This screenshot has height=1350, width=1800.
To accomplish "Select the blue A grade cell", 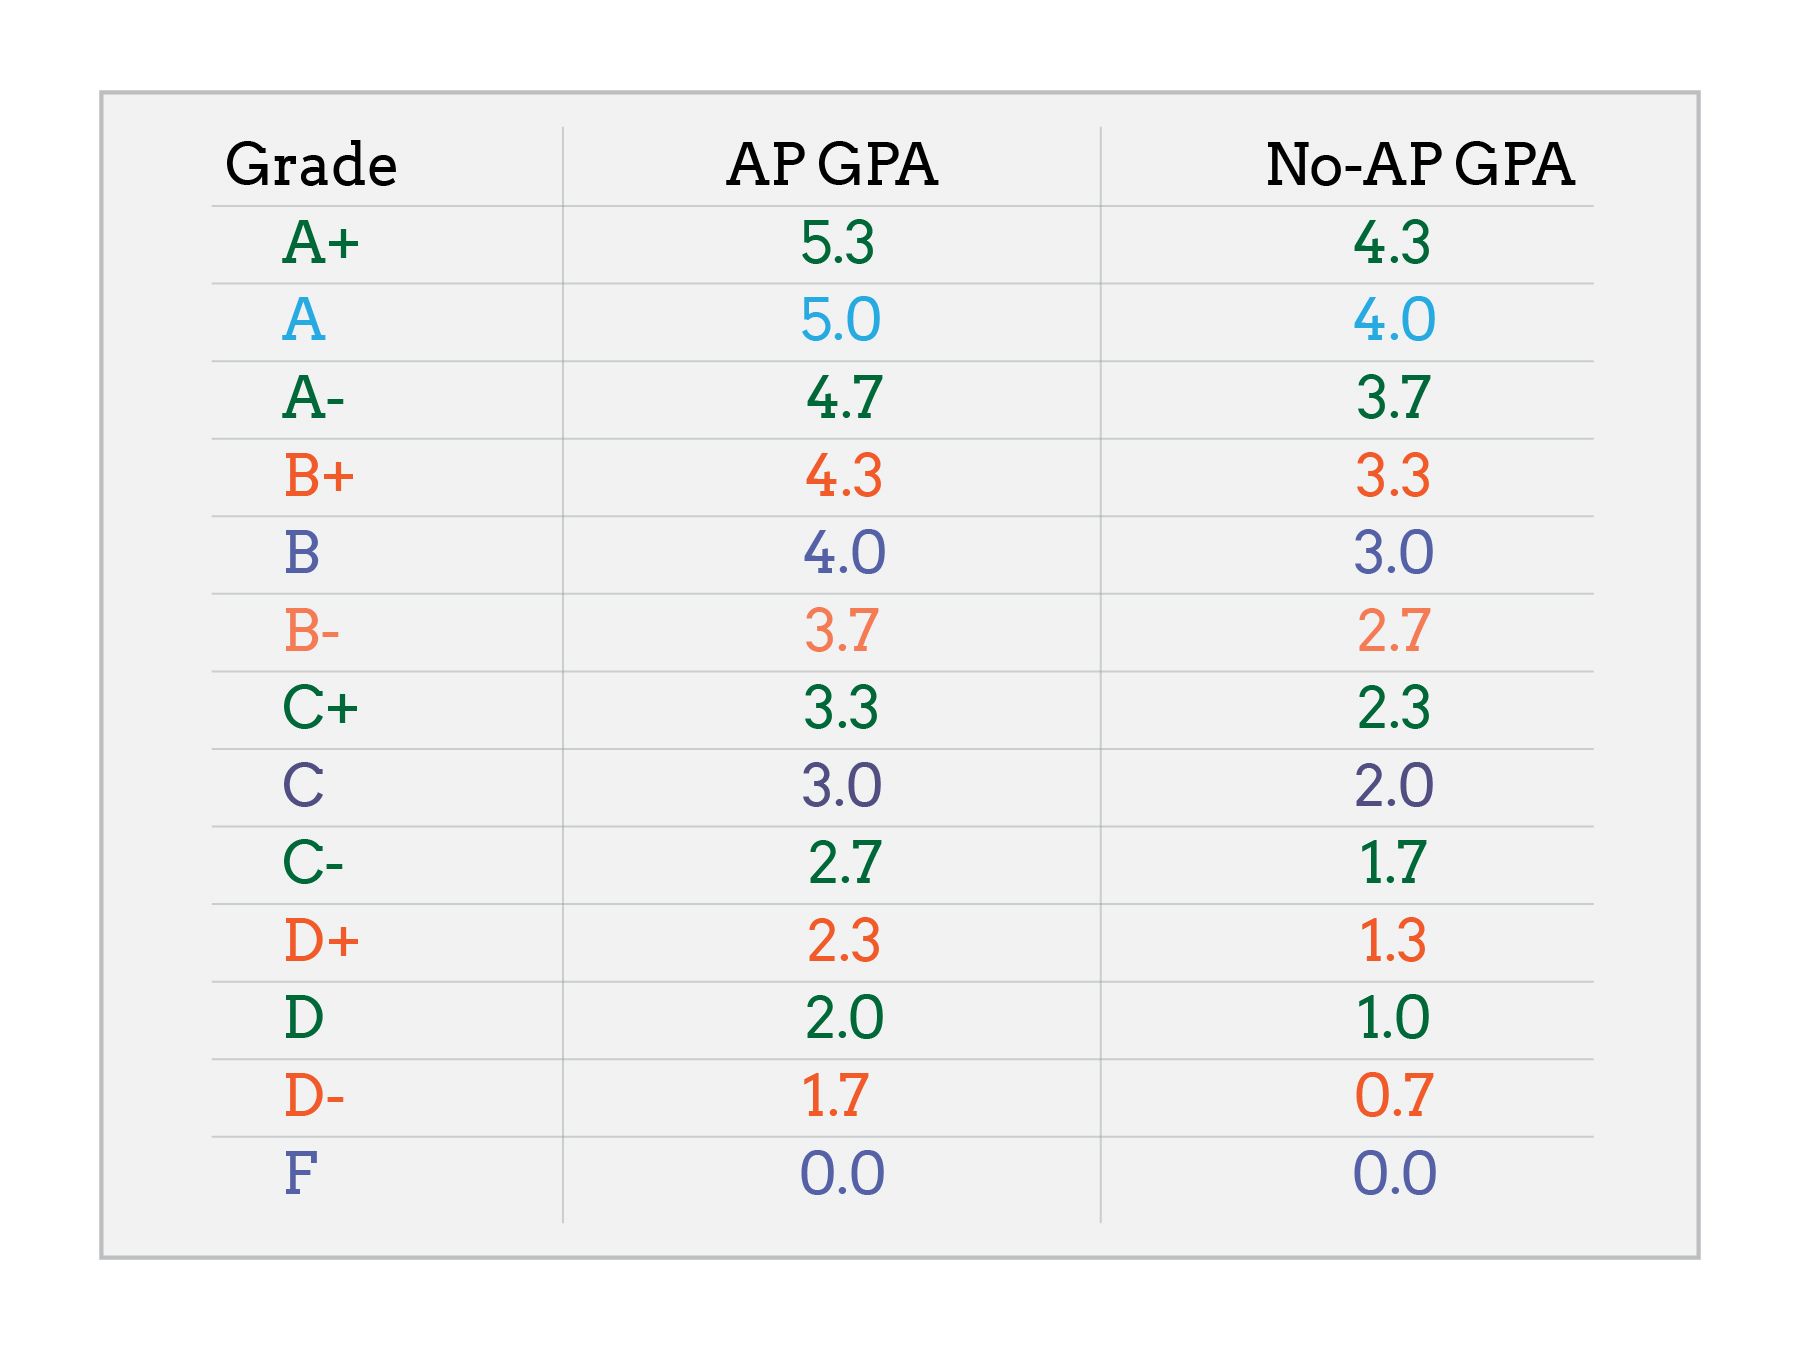I will [x=304, y=321].
